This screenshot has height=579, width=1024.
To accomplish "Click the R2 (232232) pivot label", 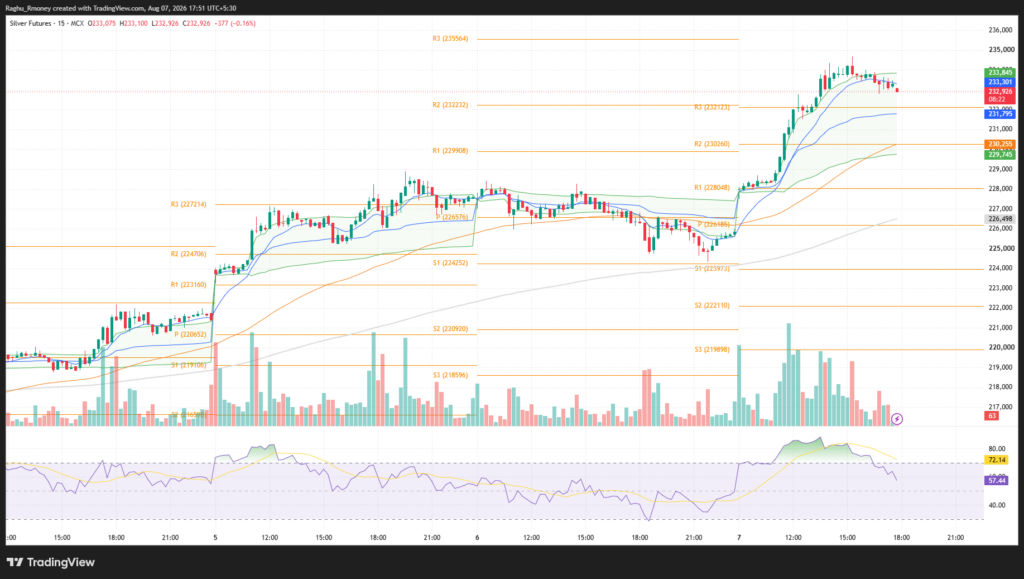I will 450,104.
